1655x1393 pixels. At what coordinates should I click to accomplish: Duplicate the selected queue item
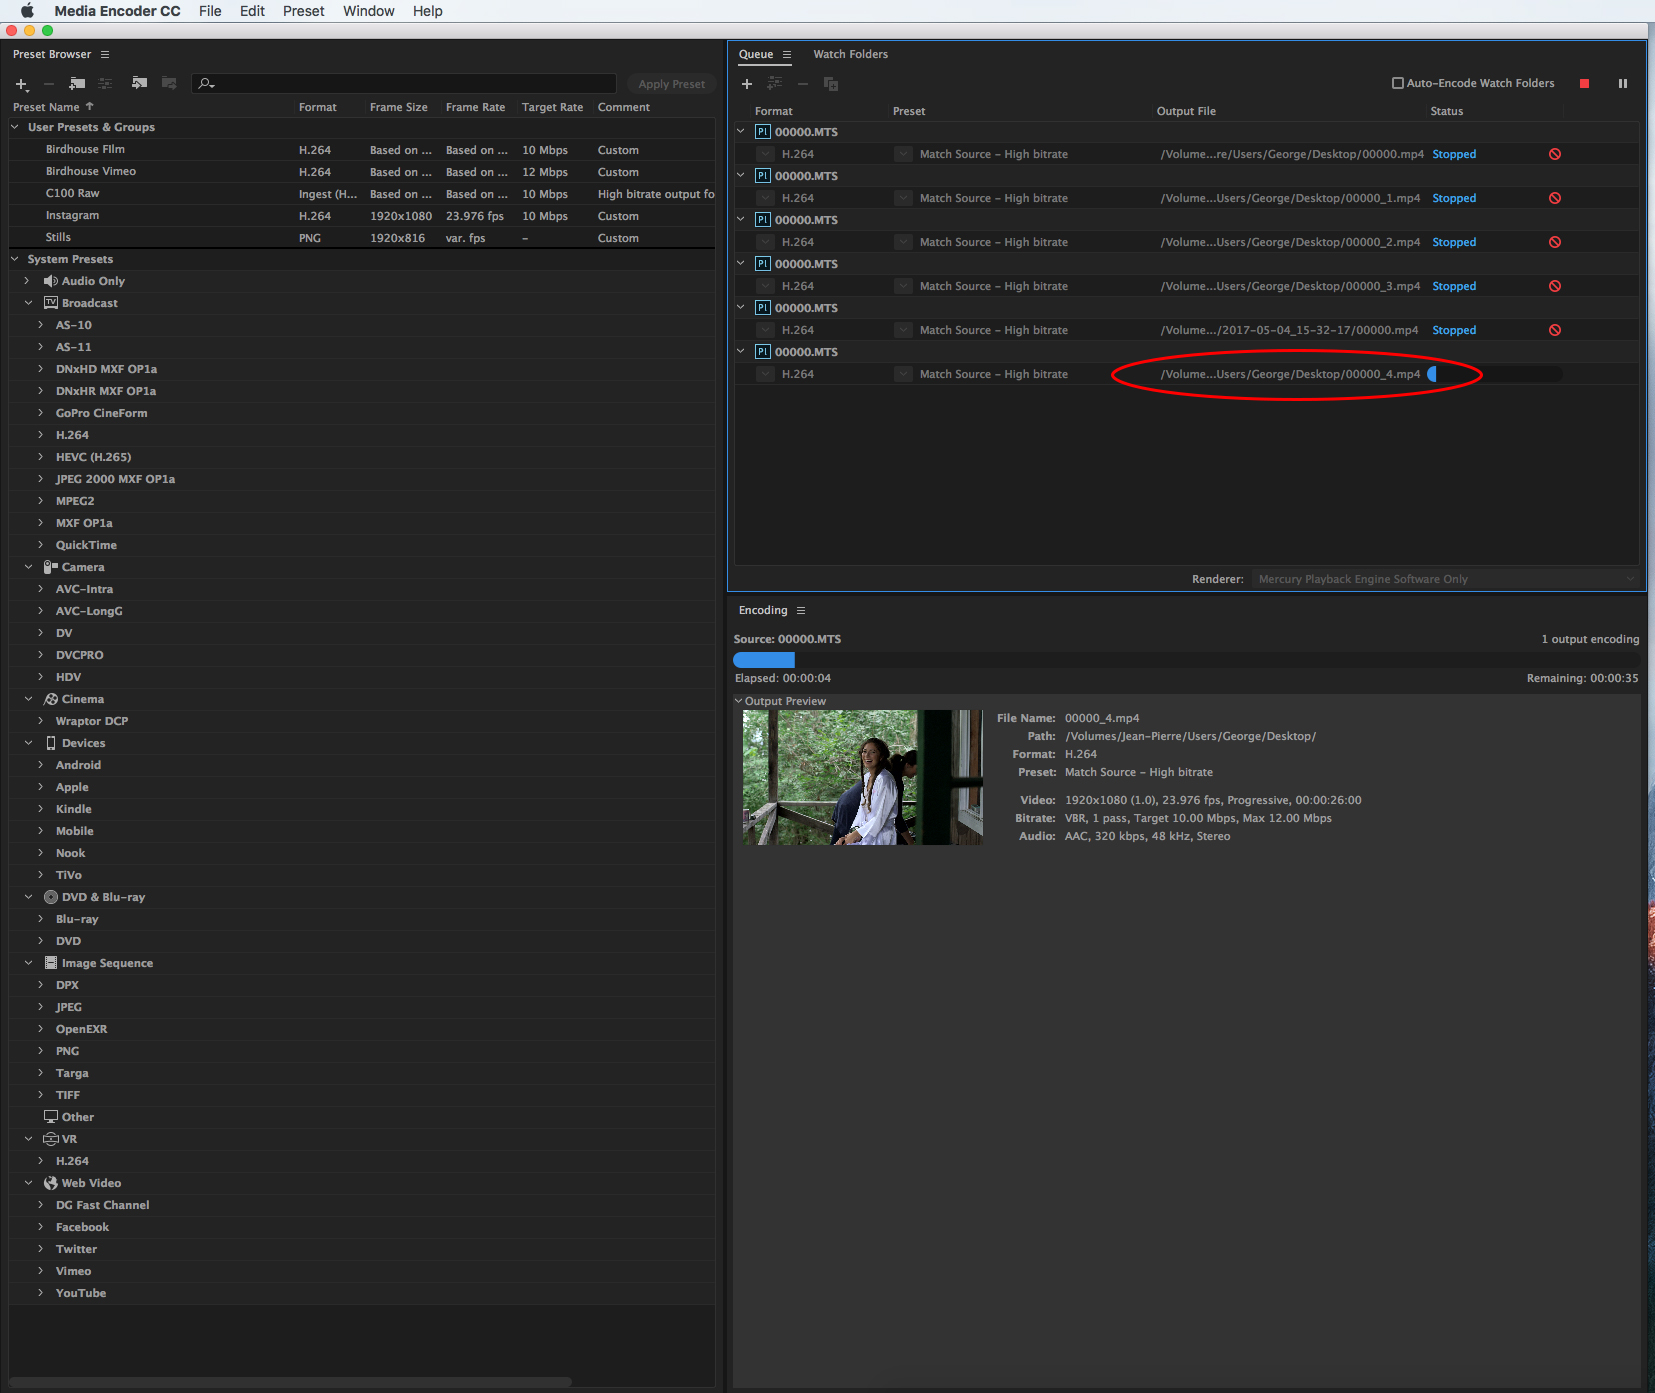831,85
